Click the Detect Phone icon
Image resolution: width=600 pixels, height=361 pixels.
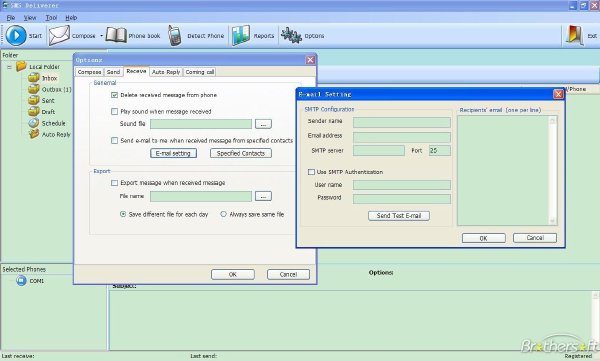(x=175, y=36)
